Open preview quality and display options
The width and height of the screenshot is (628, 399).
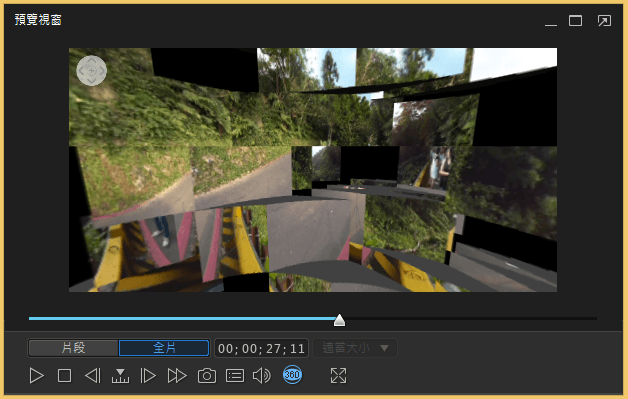pyautogui.click(x=235, y=376)
